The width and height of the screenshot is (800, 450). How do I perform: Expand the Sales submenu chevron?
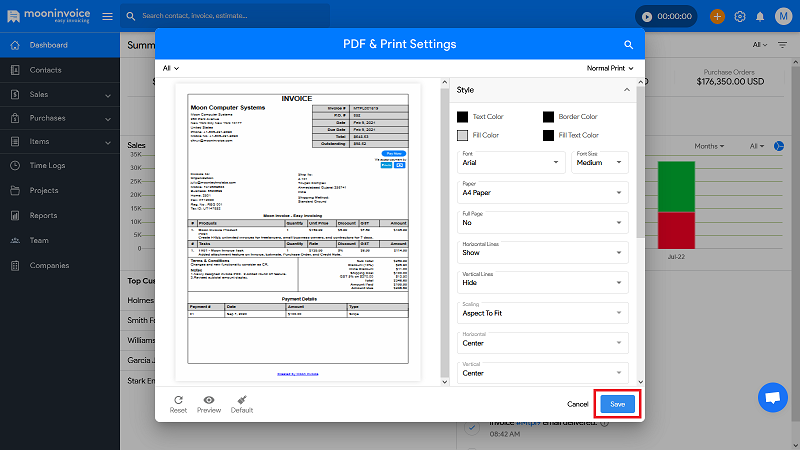pos(108,95)
